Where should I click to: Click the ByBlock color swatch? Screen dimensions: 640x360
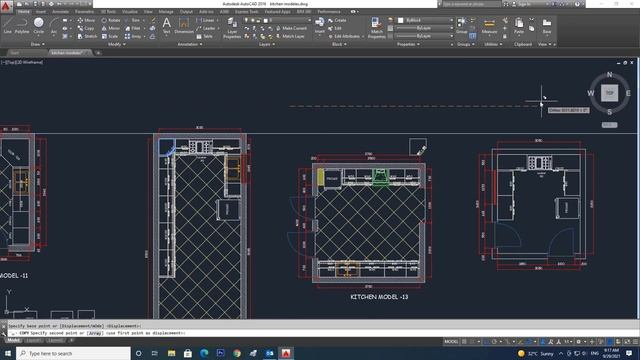[x=401, y=20]
